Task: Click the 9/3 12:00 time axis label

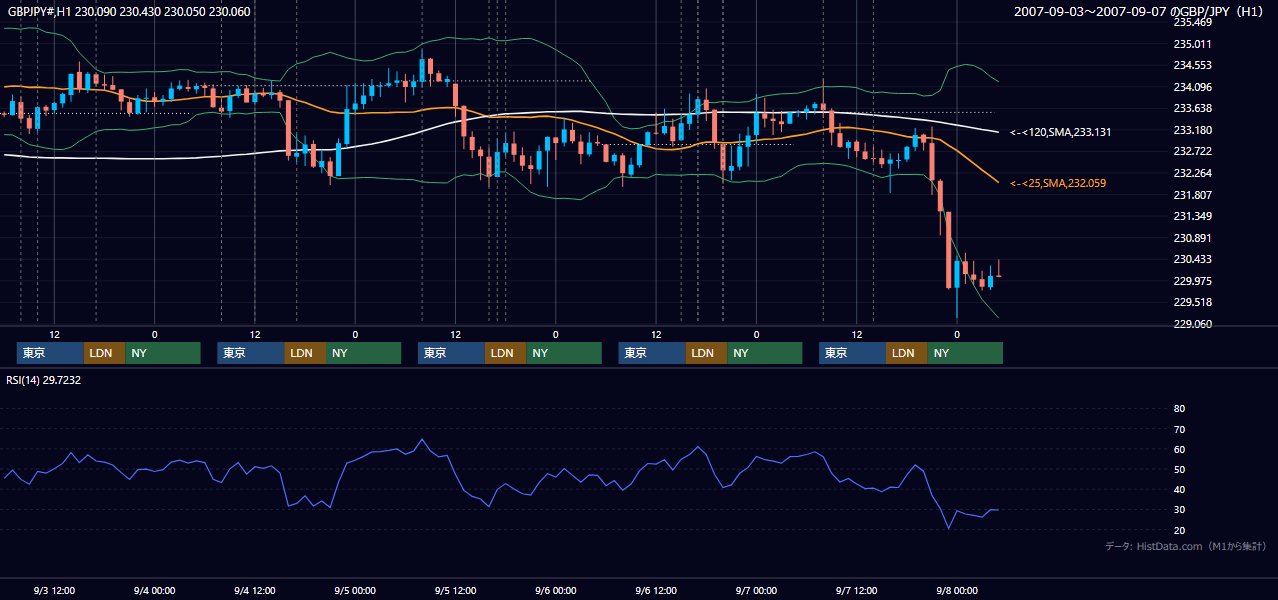Action: coord(55,591)
